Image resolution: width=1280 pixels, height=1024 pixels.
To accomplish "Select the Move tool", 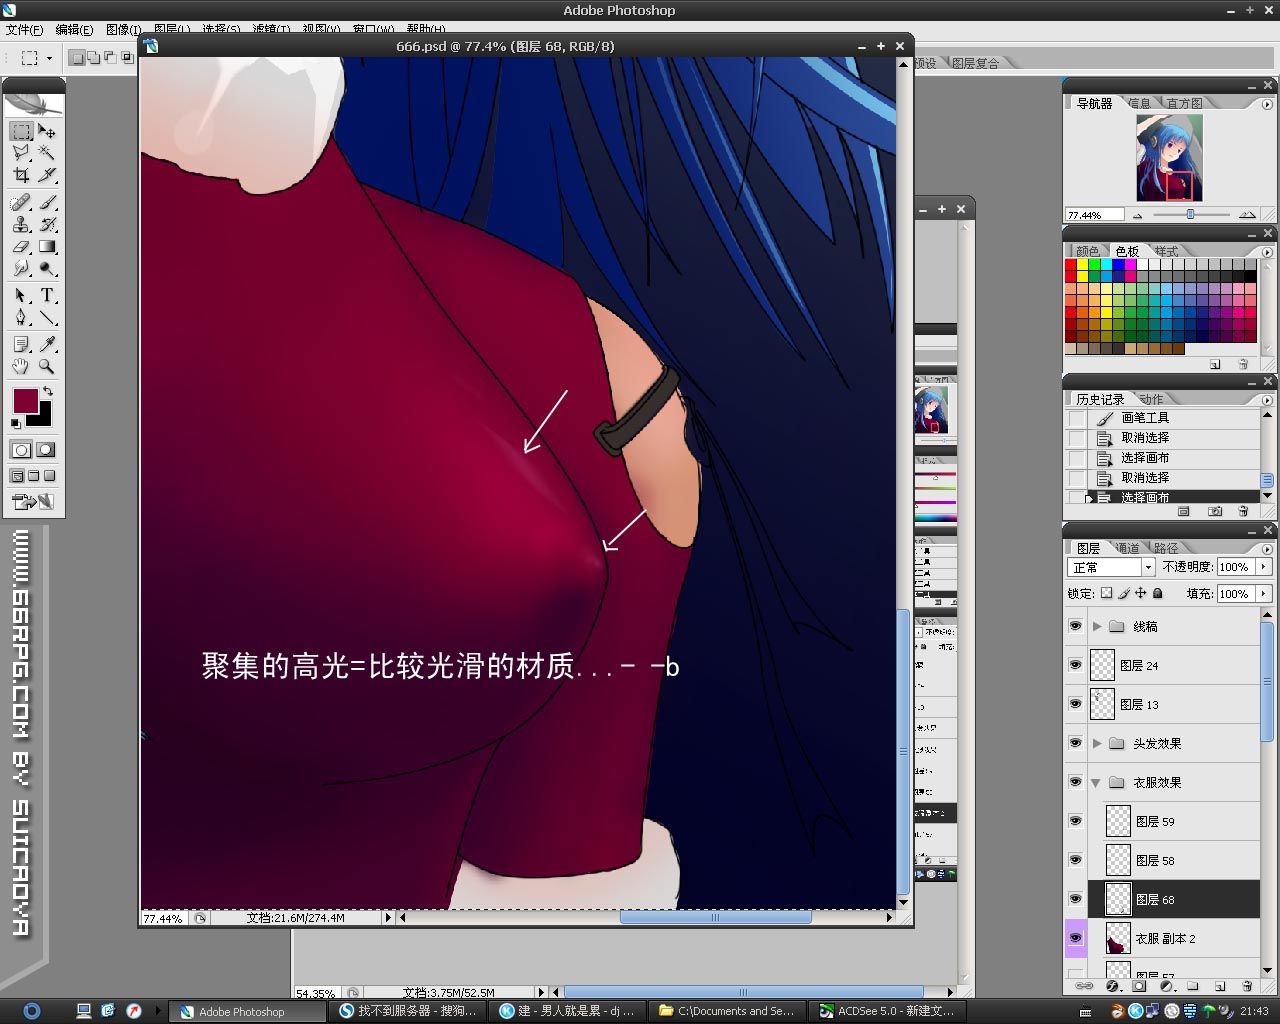I will click(47, 131).
